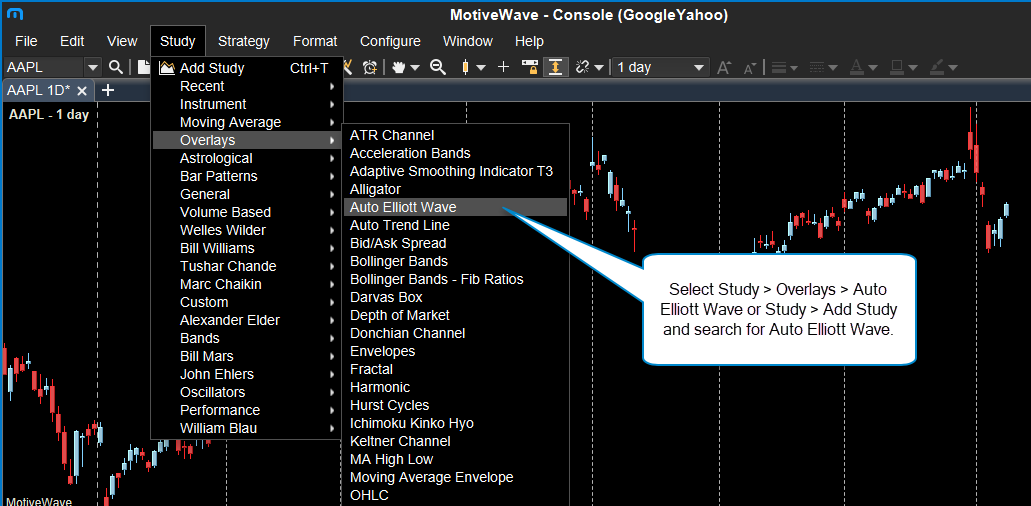1031x506 pixels.
Task: Click the candlestick bar type icon
Action: click(465, 67)
